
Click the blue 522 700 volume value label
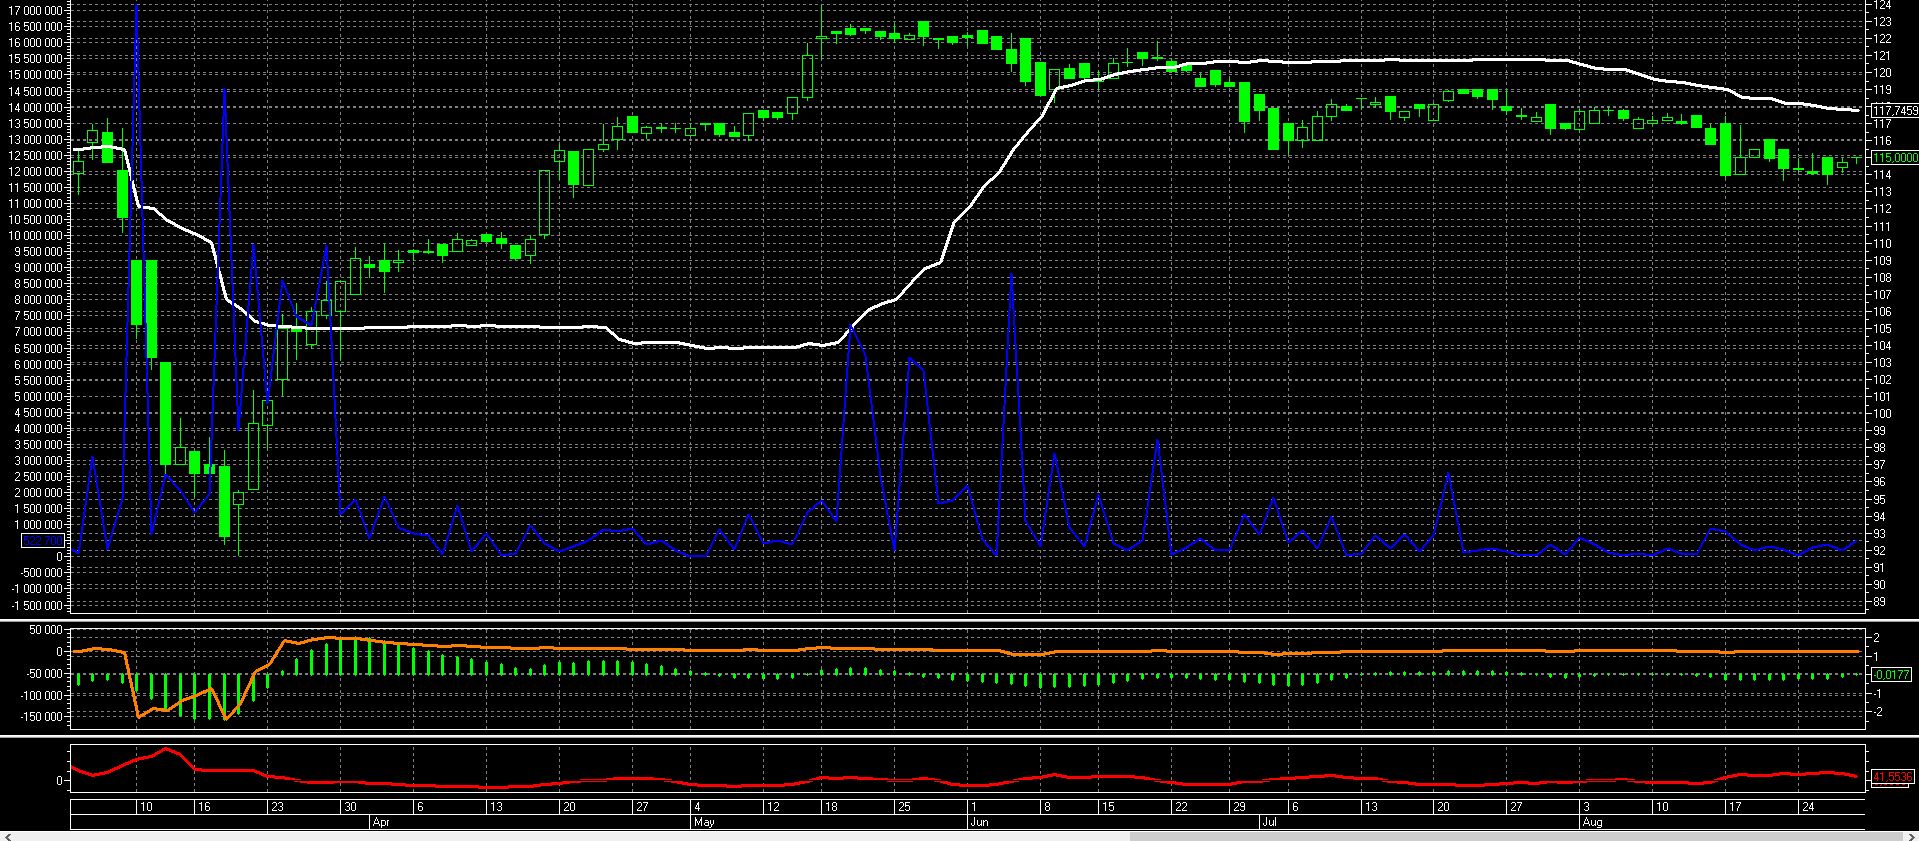click(42, 541)
